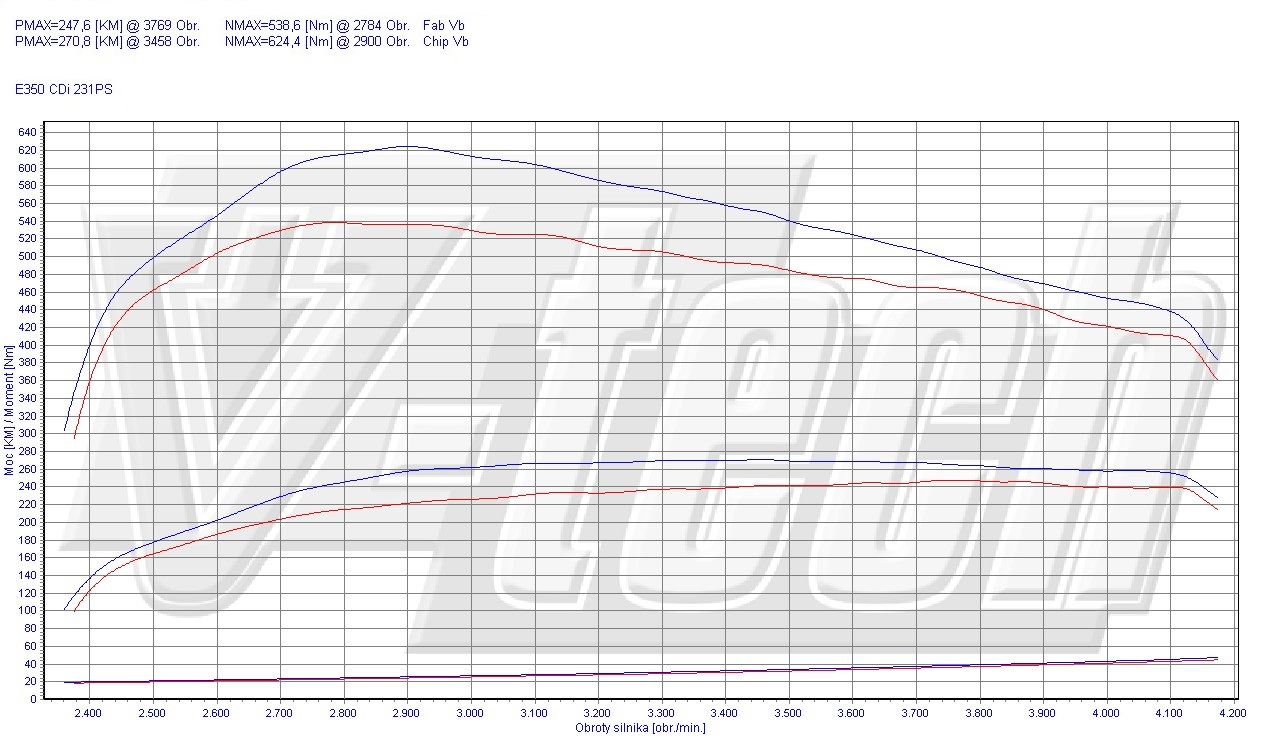Click the x-axis tick value '3.800'
Image resolution: width=1264 pixels, height=751 pixels.
tap(979, 714)
